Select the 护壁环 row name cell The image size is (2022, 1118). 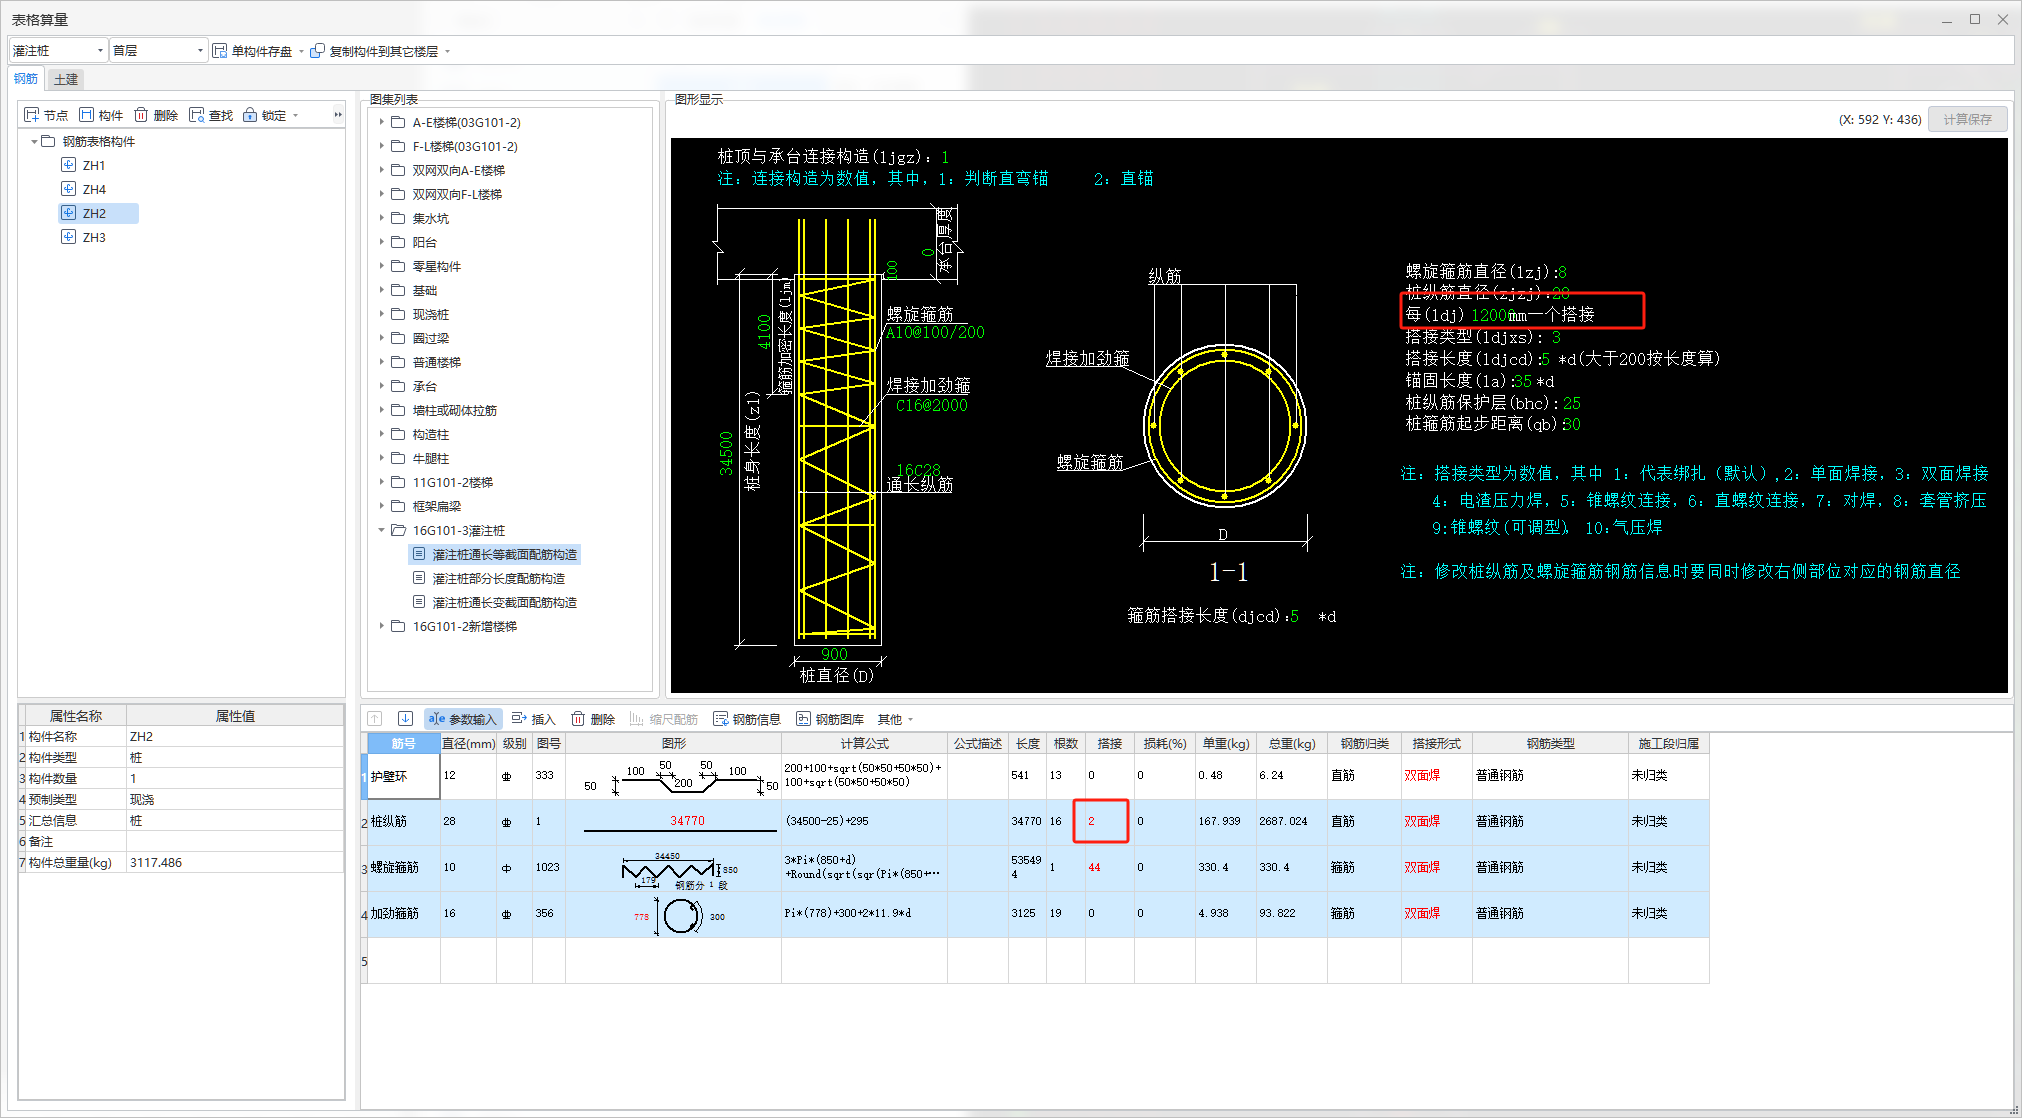pos(404,776)
